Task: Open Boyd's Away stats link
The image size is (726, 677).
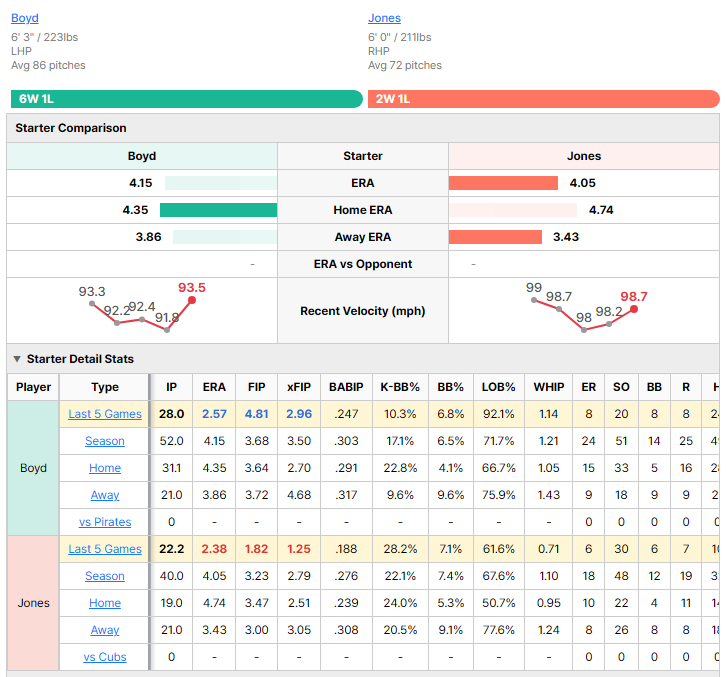Action: coord(105,495)
